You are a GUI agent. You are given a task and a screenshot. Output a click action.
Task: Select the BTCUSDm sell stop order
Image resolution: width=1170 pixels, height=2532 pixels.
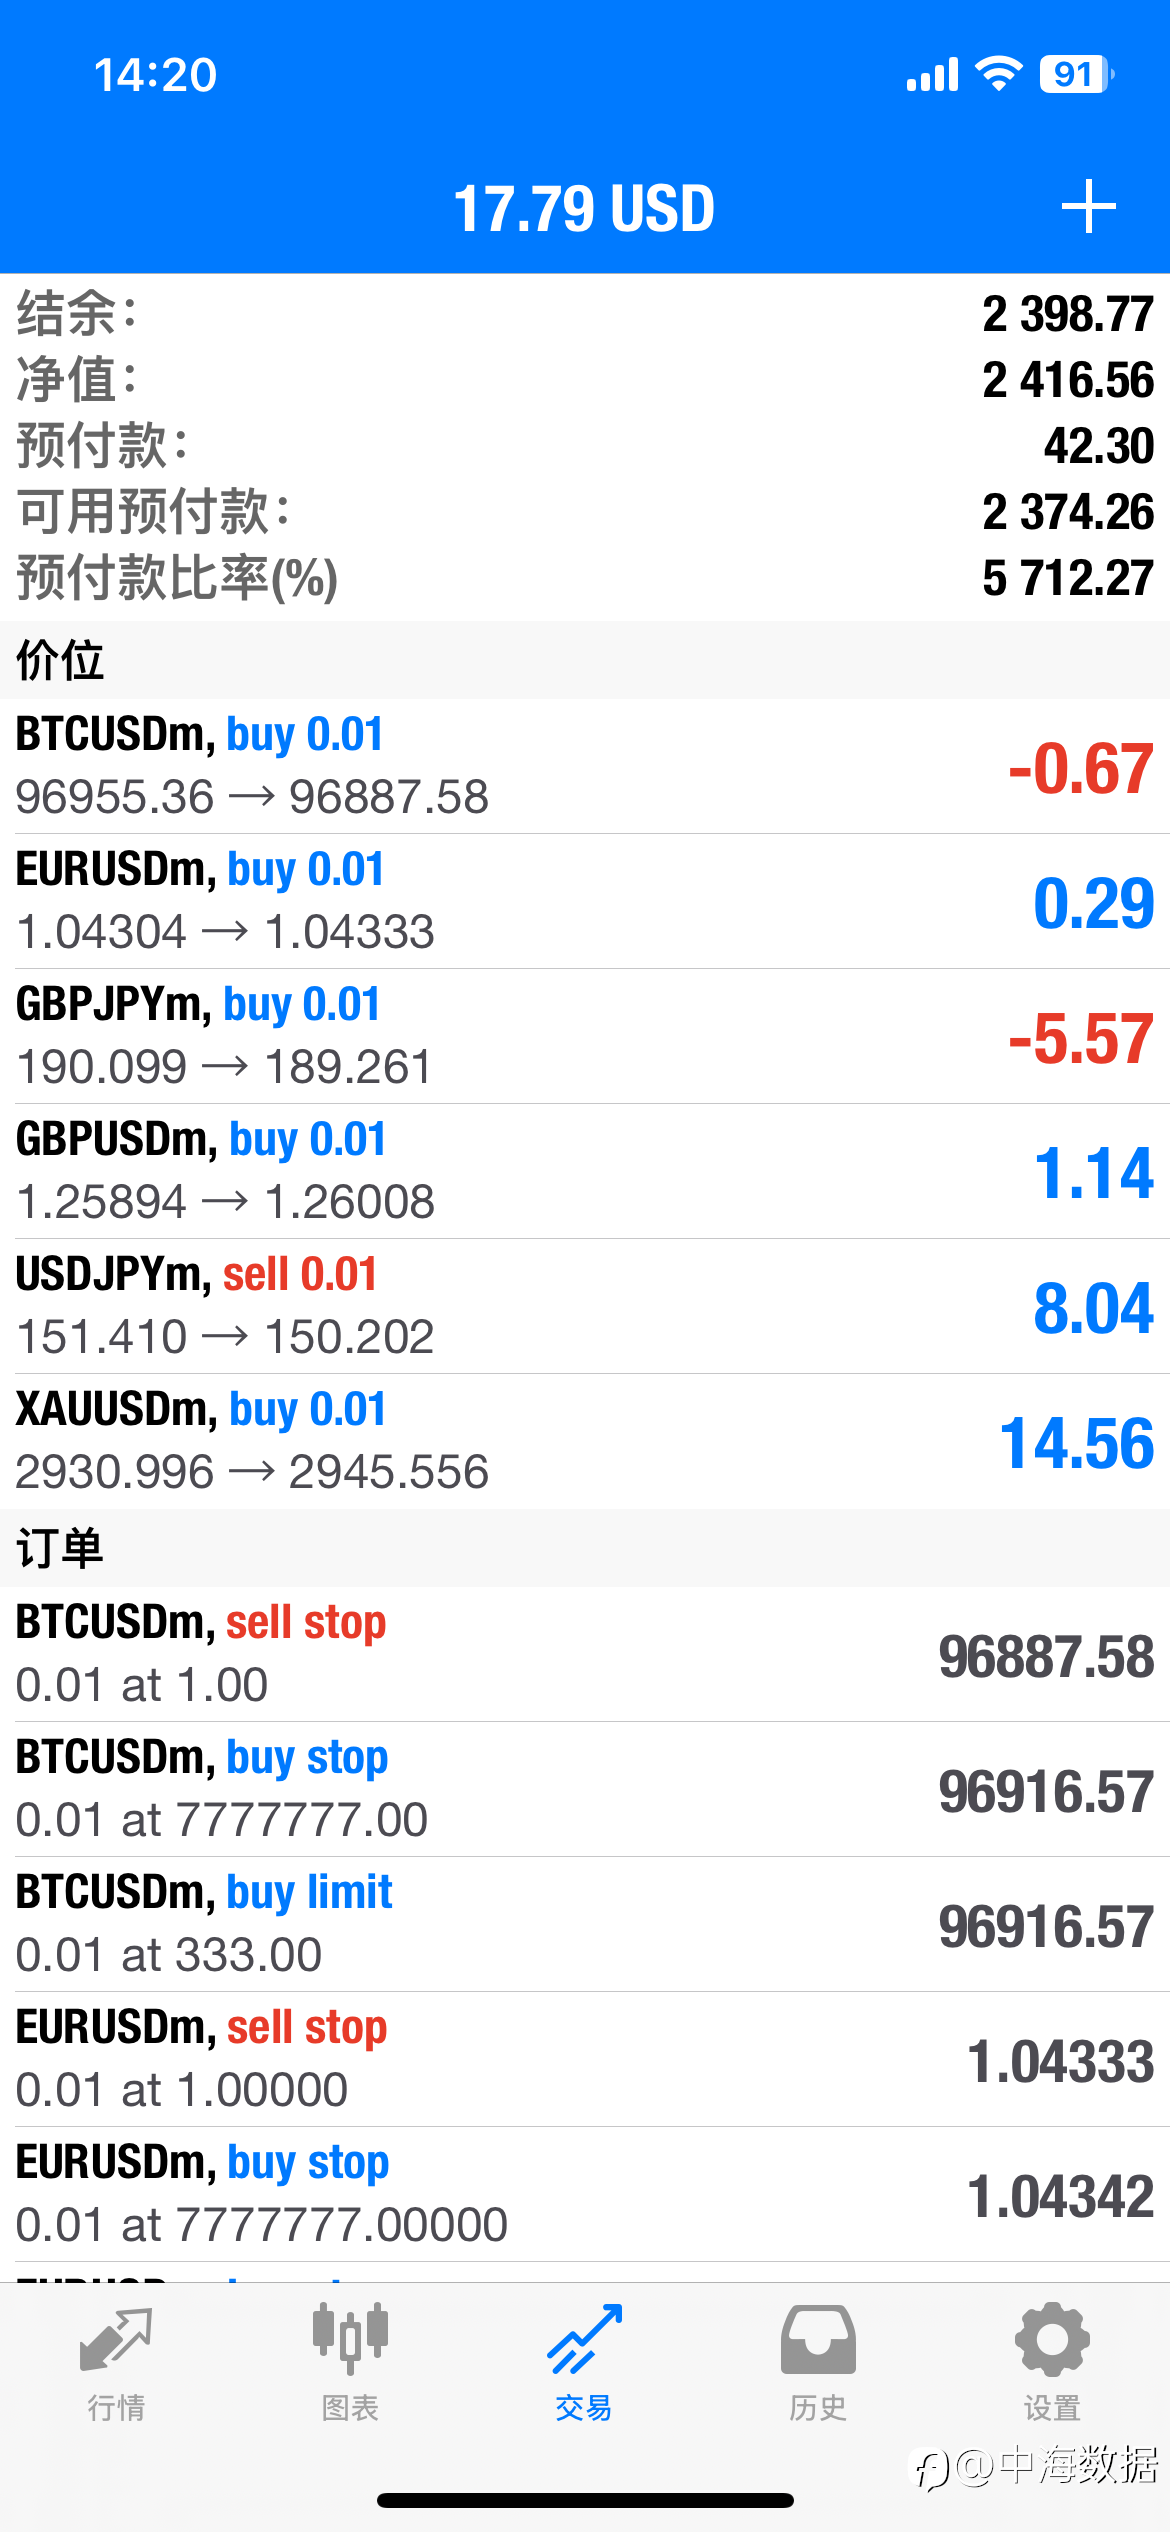585,1654
